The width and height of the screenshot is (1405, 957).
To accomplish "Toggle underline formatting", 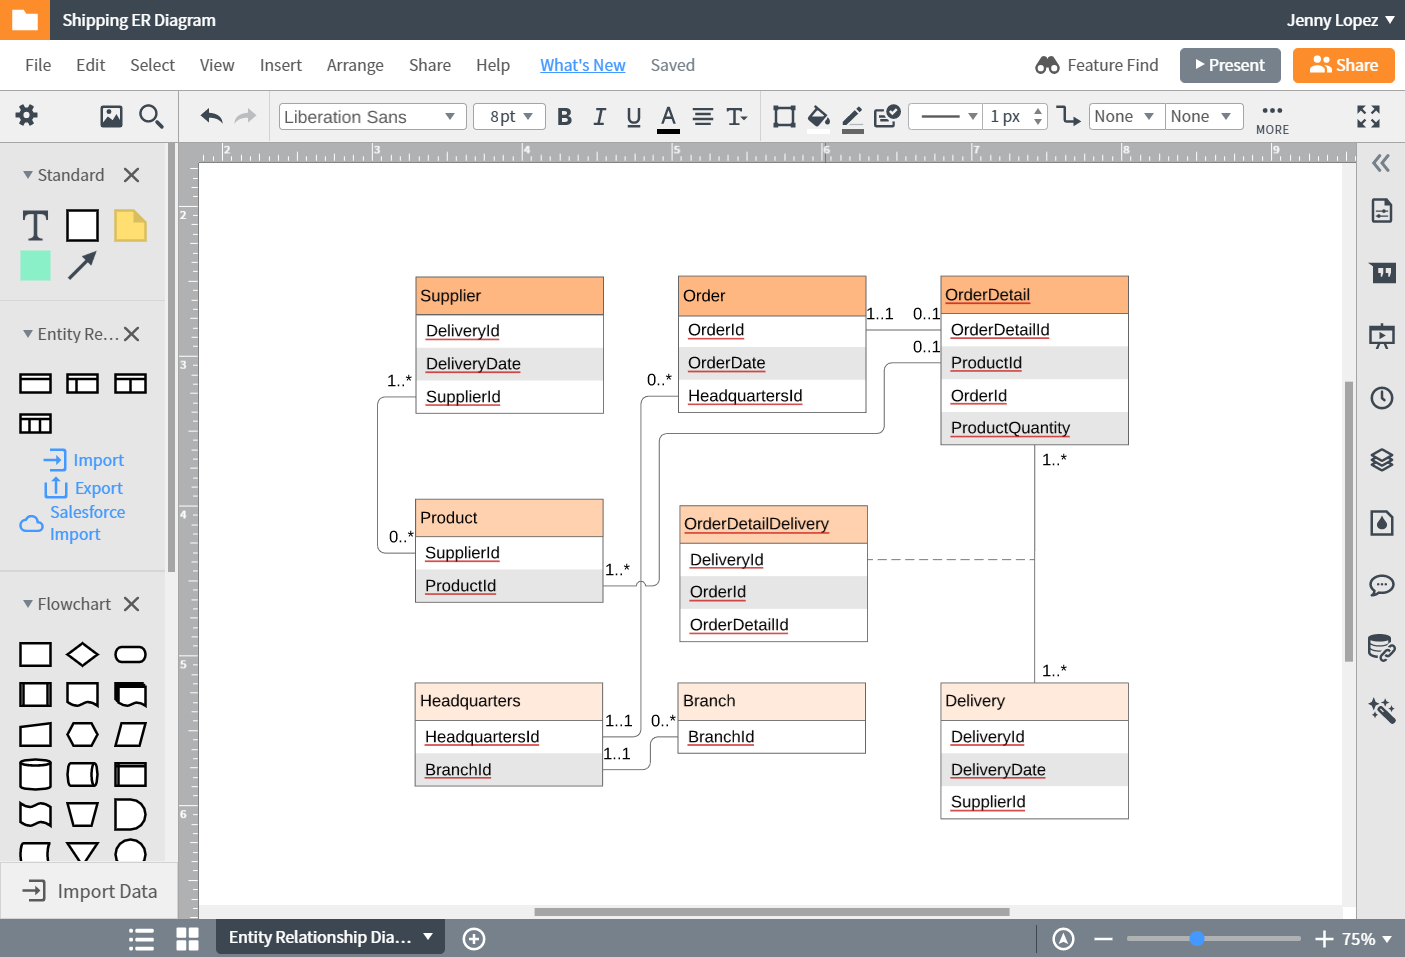I will [x=633, y=117].
